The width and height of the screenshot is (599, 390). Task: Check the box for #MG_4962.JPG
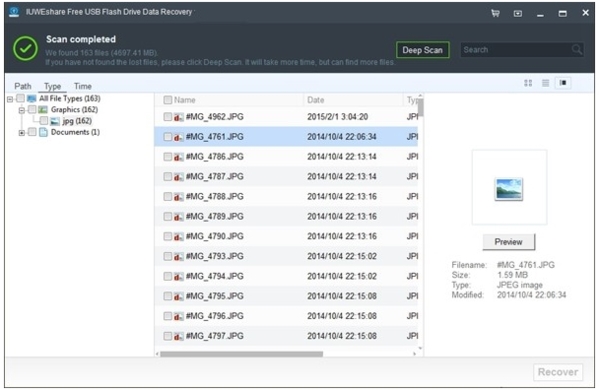pyautogui.click(x=167, y=117)
